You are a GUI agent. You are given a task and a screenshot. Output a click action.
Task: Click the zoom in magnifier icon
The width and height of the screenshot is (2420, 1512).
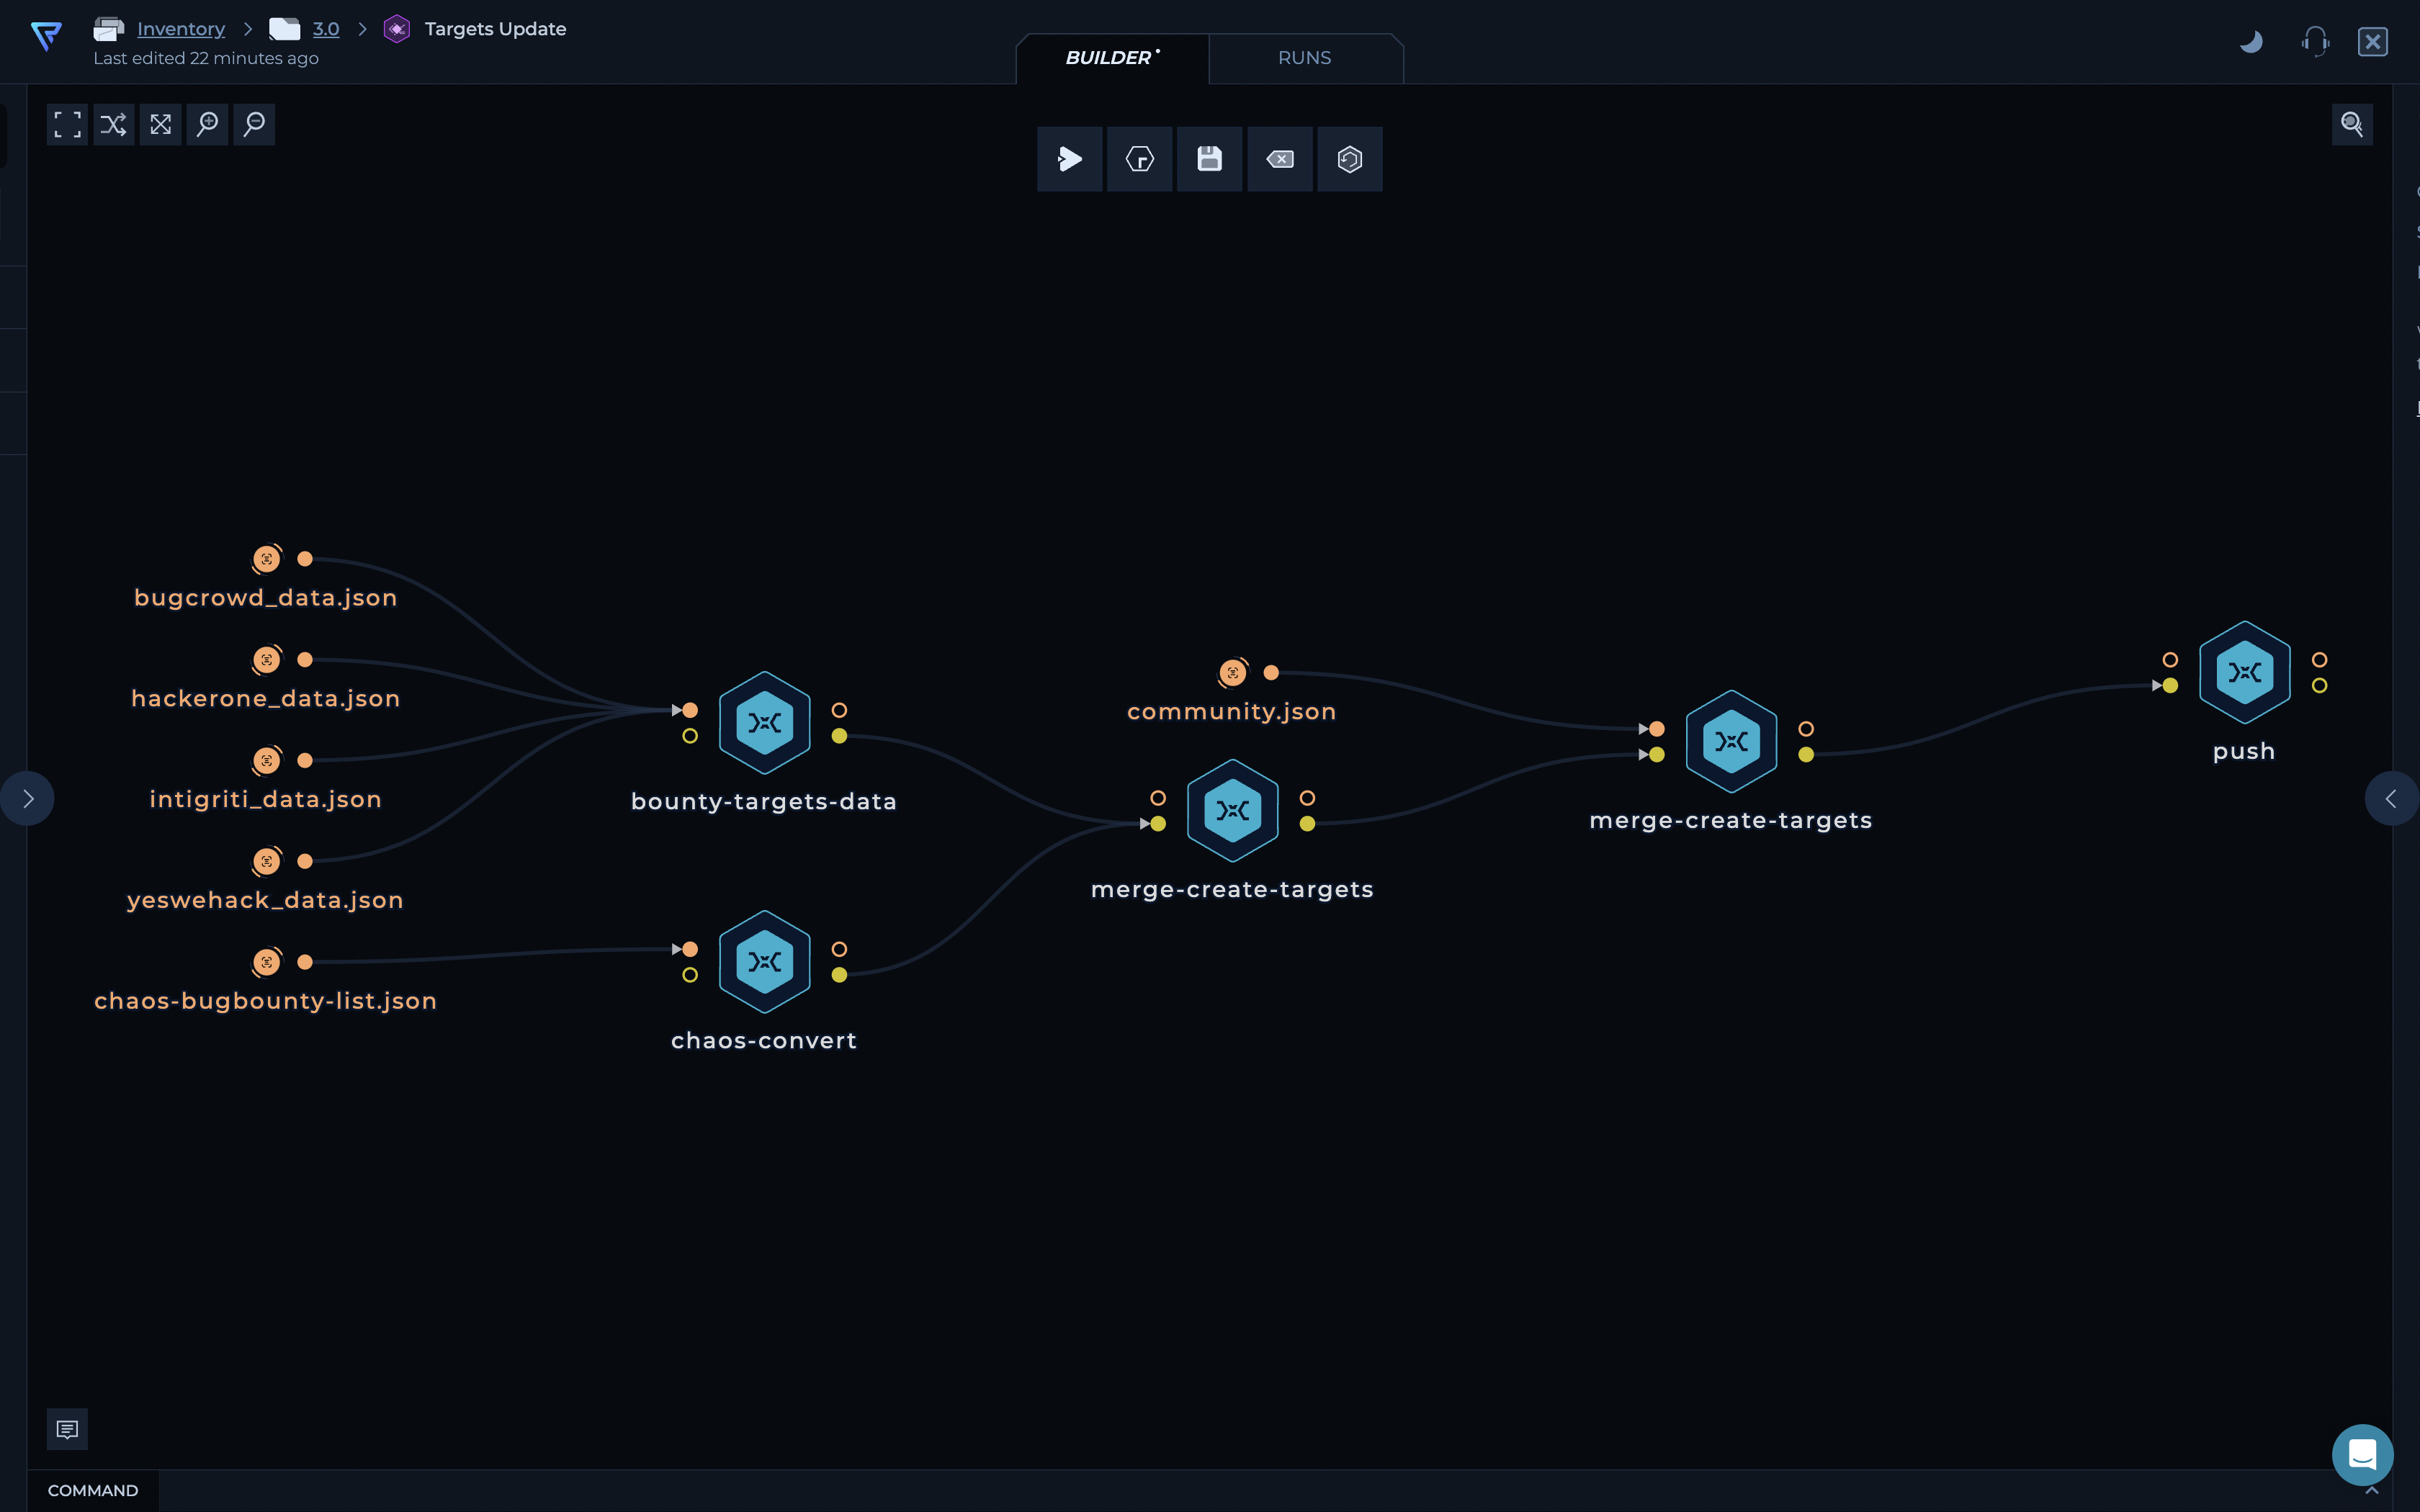[x=207, y=124]
